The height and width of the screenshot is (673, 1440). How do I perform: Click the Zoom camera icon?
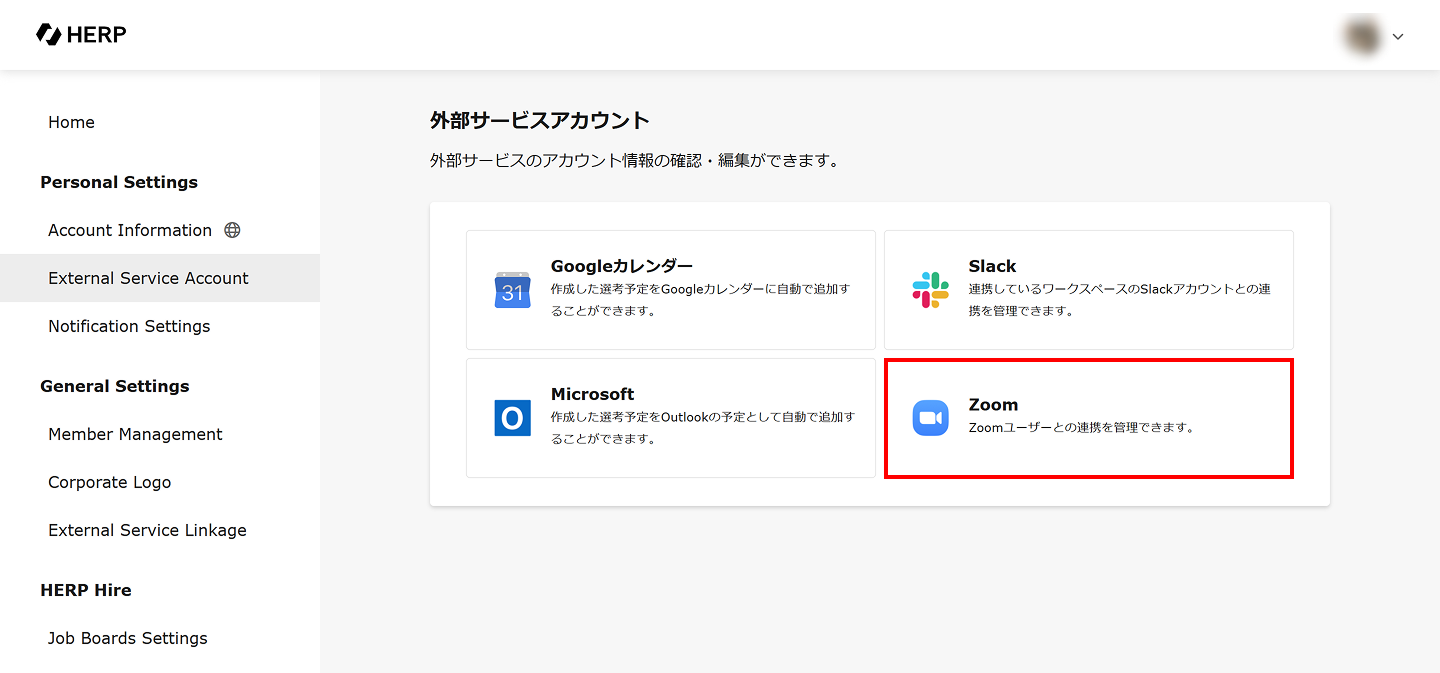click(931, 418)
